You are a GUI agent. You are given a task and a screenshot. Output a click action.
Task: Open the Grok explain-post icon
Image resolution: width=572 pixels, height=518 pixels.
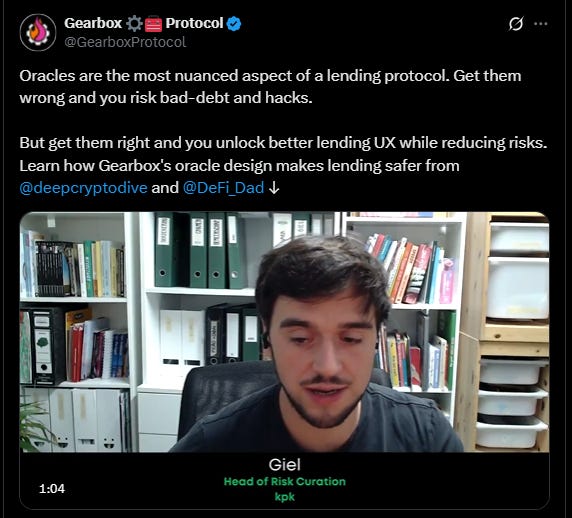pyautogui.click(x=516, y=24)
